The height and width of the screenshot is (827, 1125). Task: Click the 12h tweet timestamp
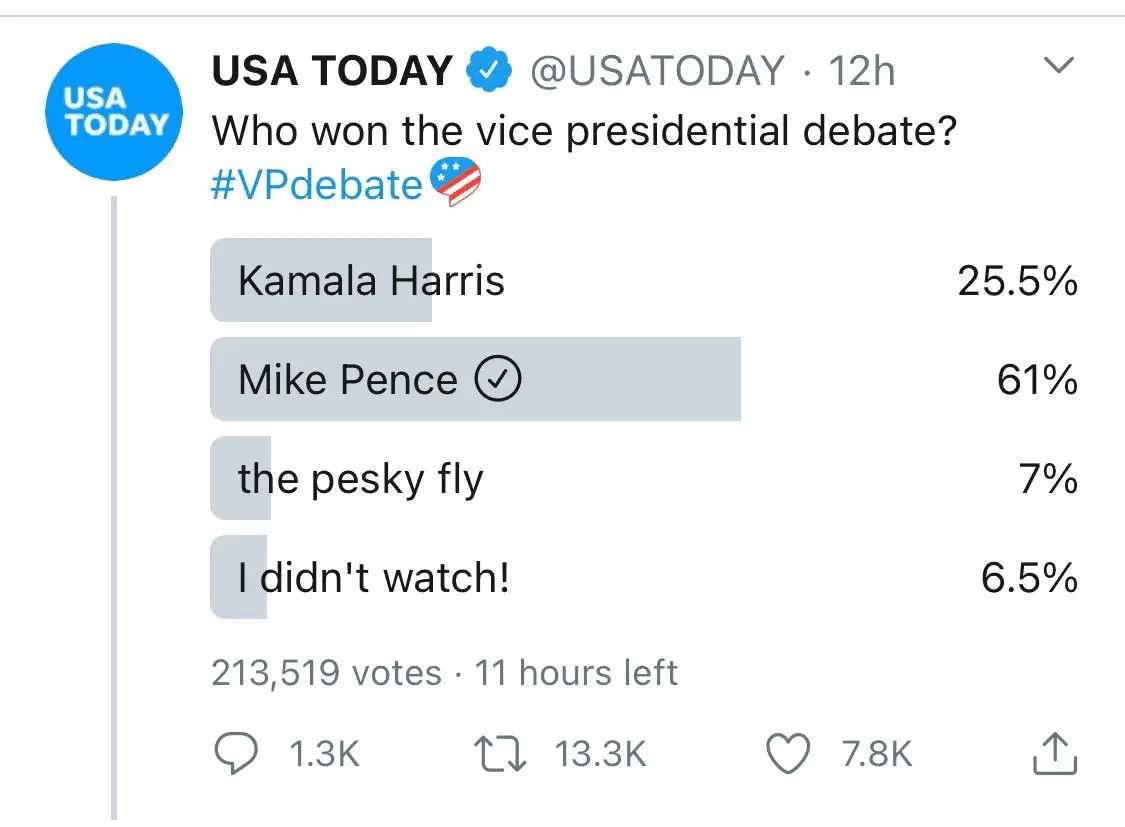click(862, 71)
